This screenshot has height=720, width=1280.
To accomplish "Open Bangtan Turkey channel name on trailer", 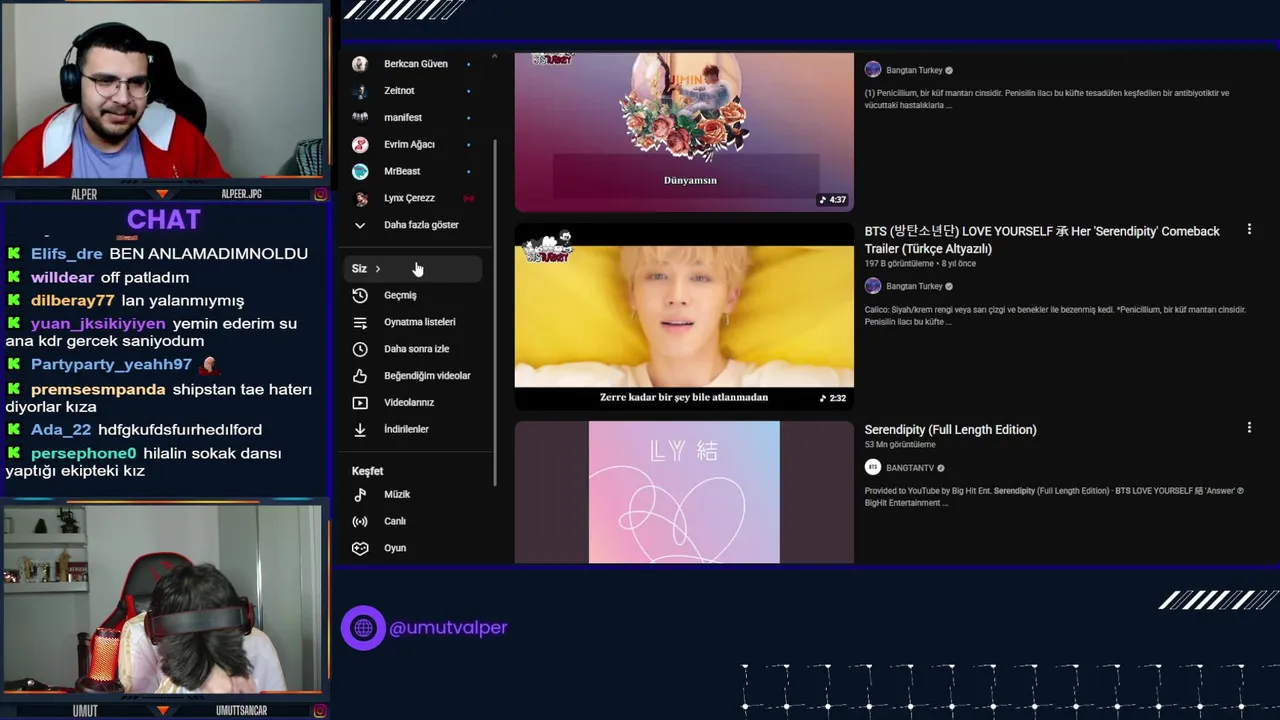I will point(914,286).
